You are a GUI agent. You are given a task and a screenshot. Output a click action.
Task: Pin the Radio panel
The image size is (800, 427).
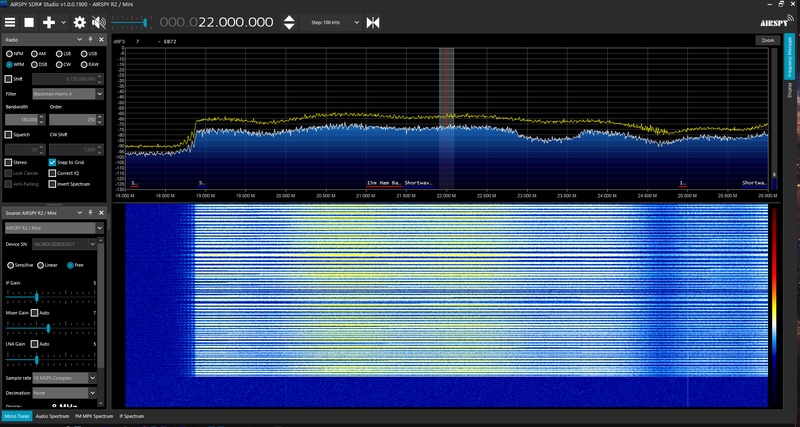92,40
